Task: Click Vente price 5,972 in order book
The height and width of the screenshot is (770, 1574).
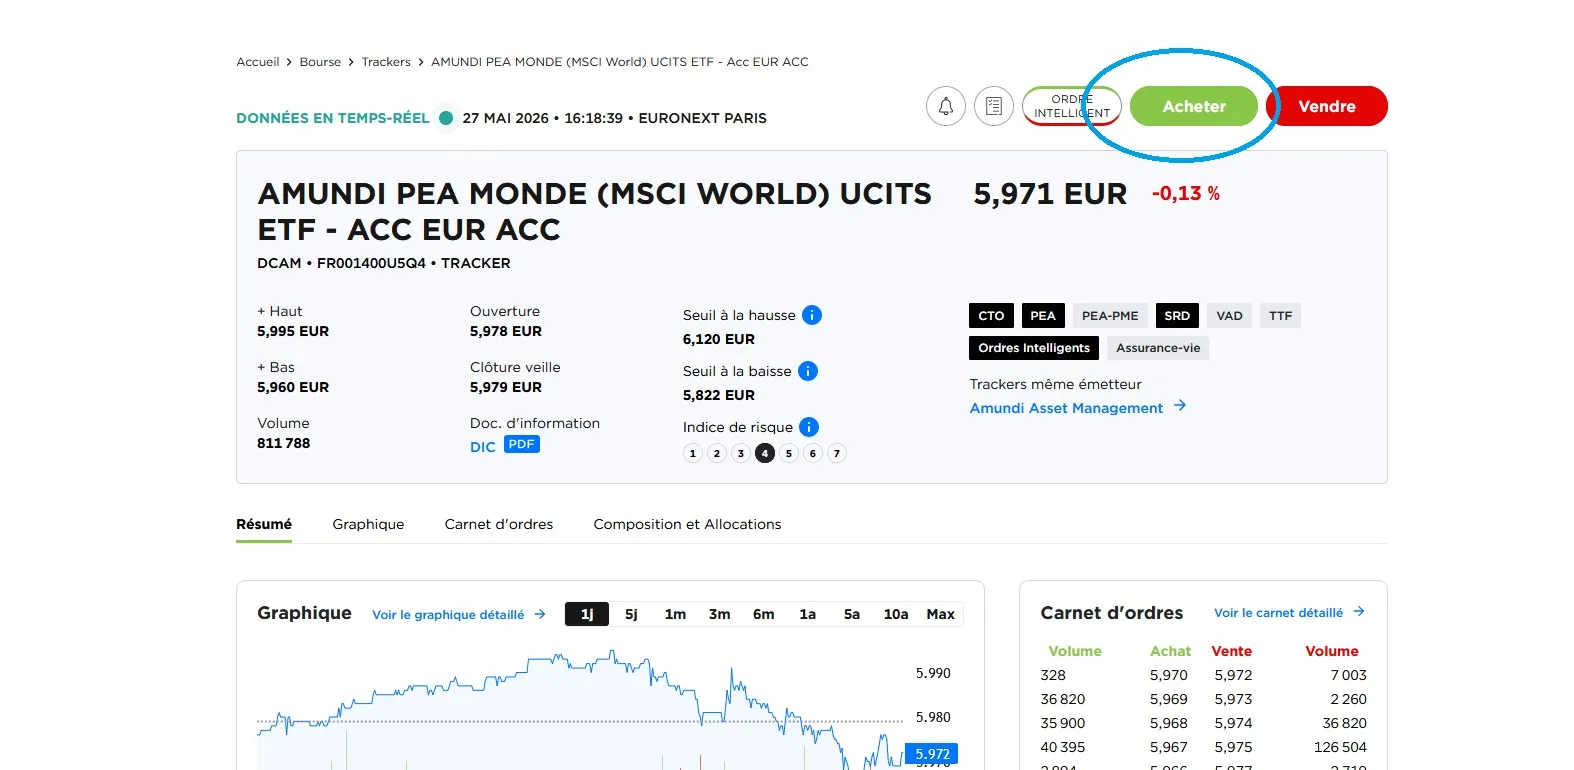Action: [x=1233, y=675]
